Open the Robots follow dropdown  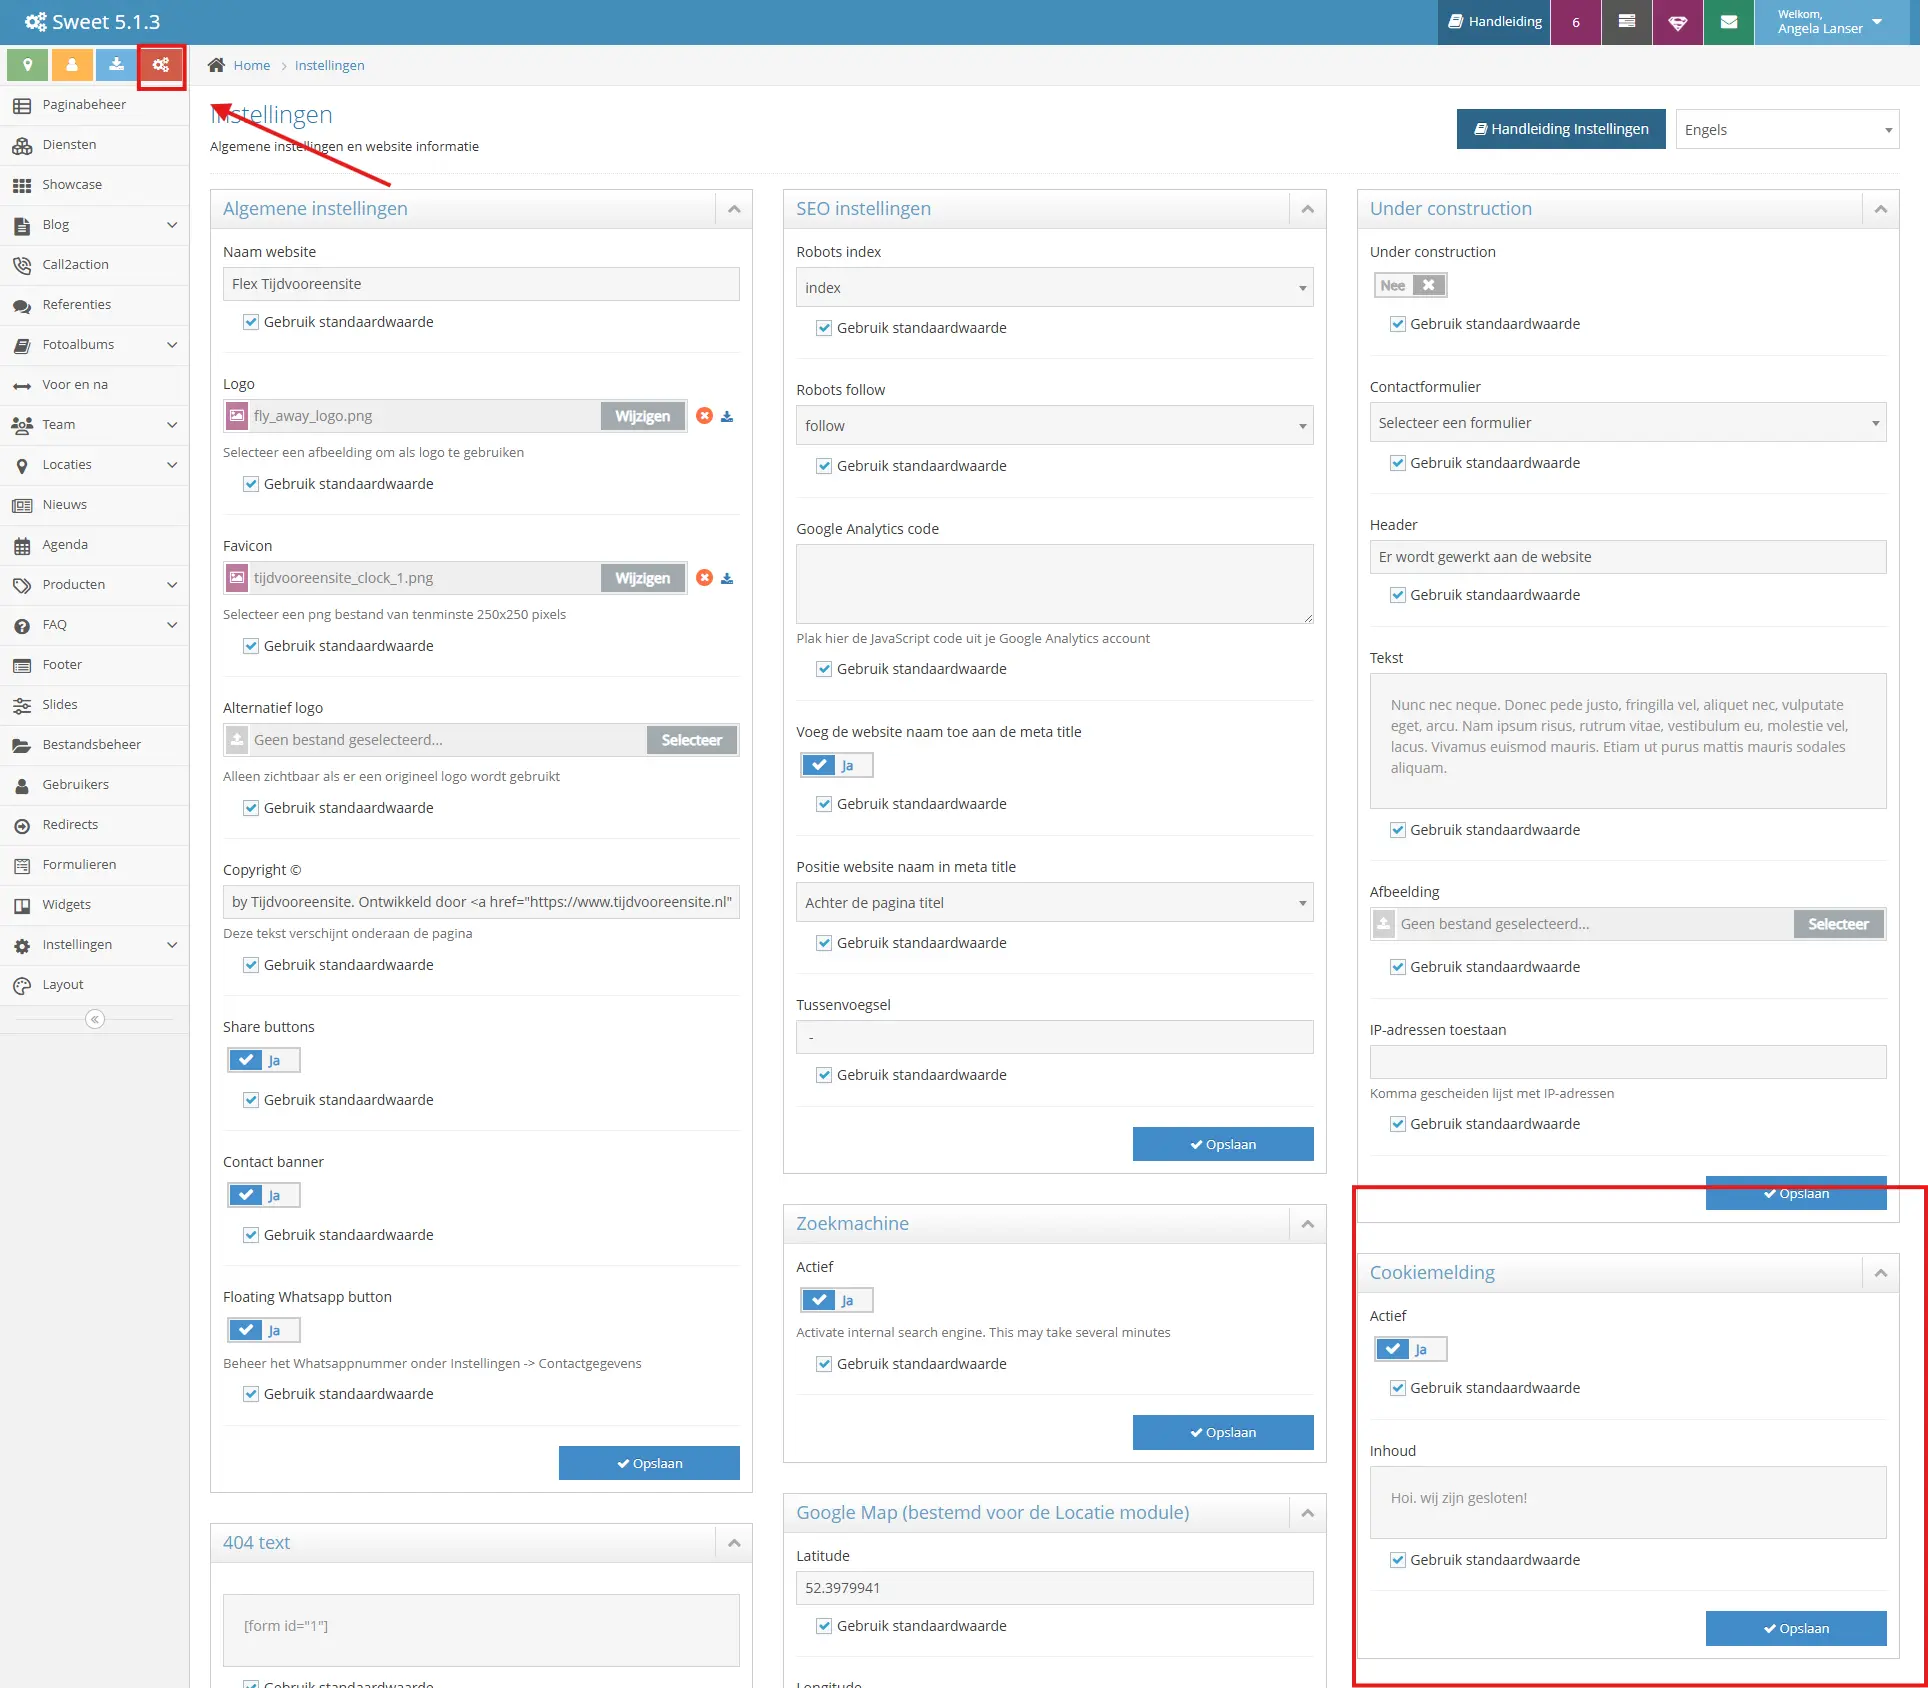coord(1054,426)
